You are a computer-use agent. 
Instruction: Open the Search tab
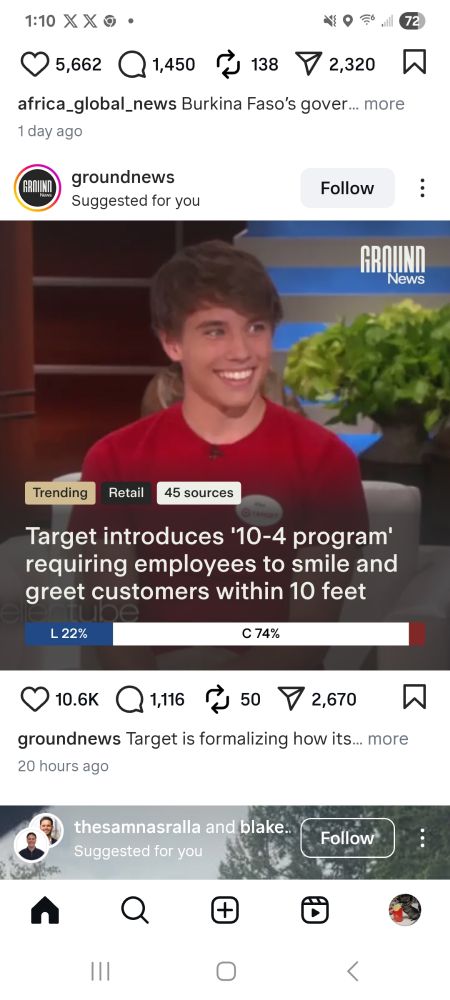[x=134, y=910]
